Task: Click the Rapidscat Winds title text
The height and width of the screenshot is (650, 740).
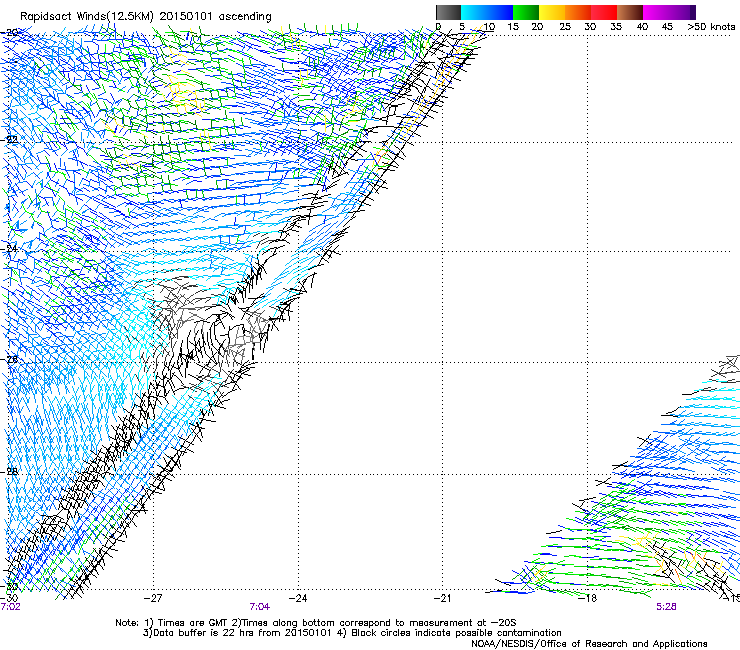Action: (145, 16)
